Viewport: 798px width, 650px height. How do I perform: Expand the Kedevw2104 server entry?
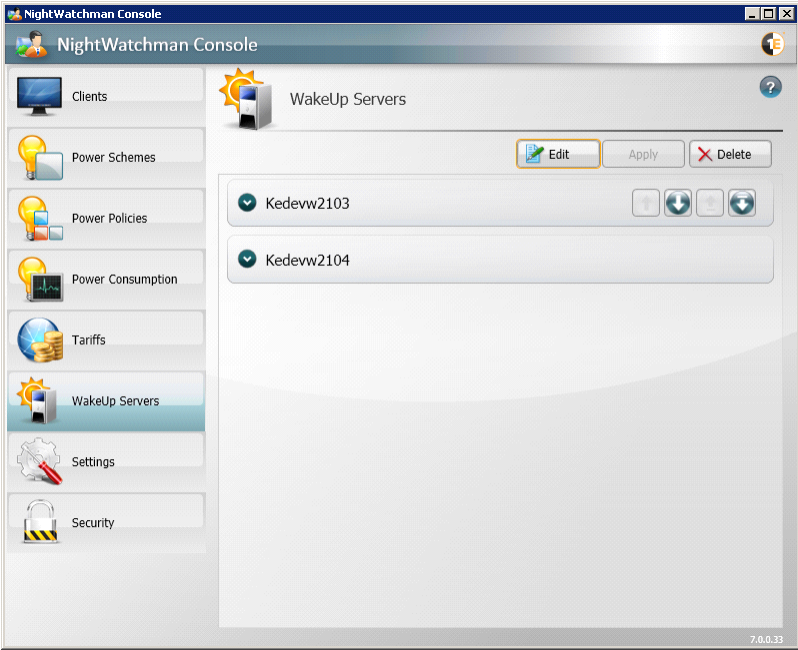(247, 260)
